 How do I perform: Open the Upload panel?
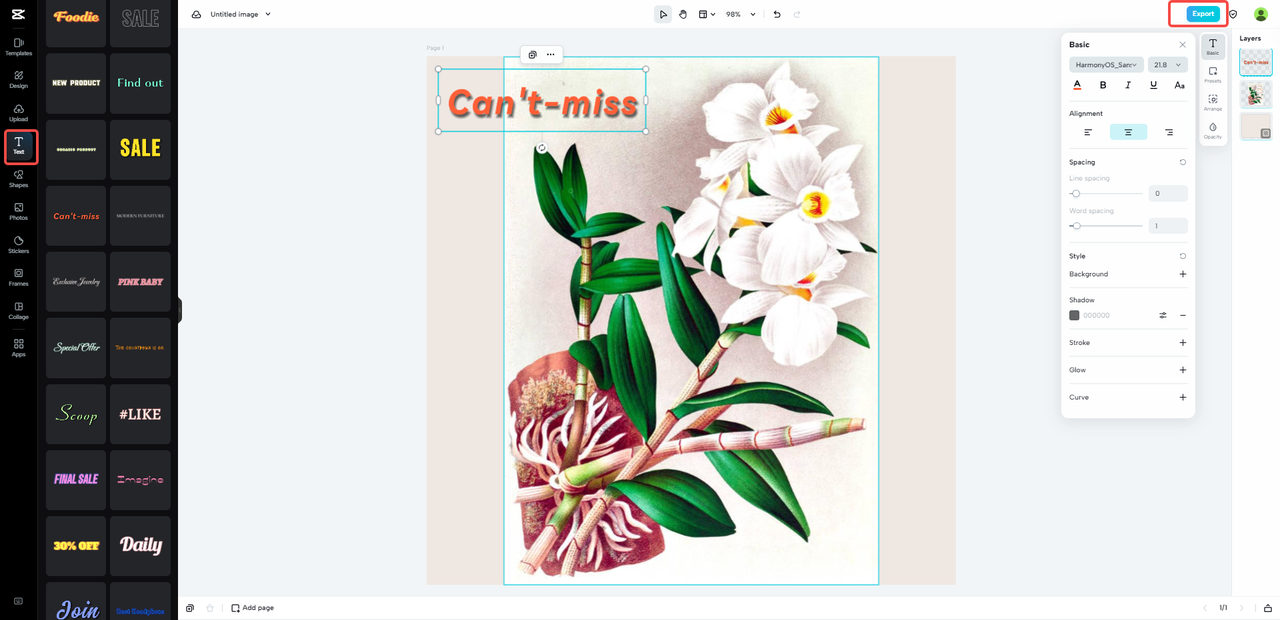(x=18, y=113)
